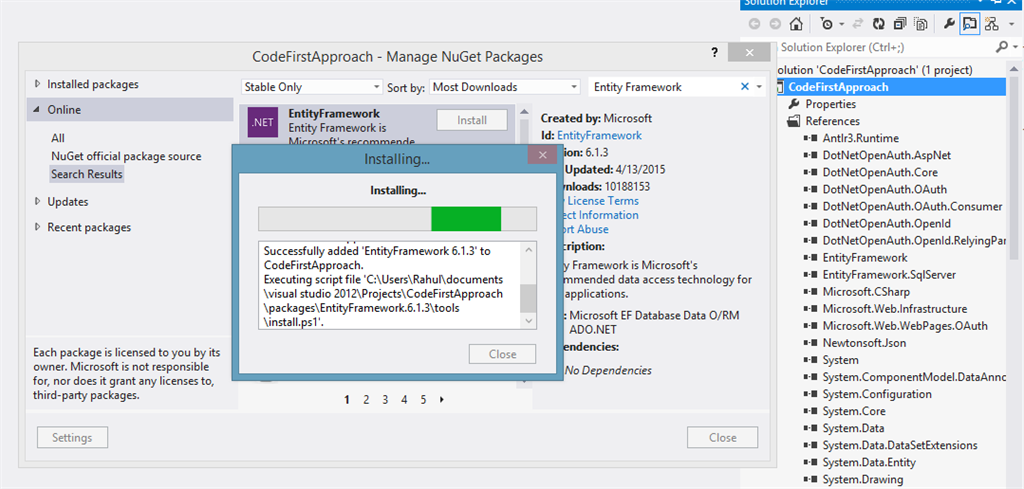Click wrench icon beside Properties node

(794, 104)
